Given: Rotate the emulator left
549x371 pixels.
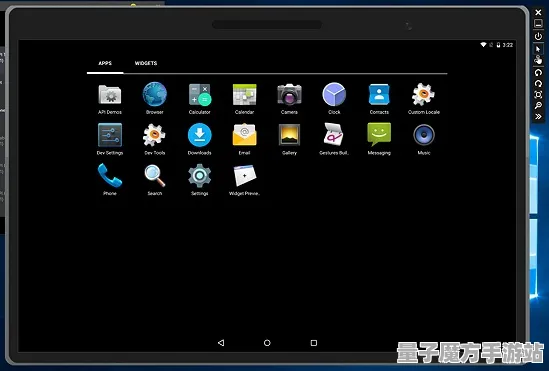Looking at the screenshot, I should (538, 72).
